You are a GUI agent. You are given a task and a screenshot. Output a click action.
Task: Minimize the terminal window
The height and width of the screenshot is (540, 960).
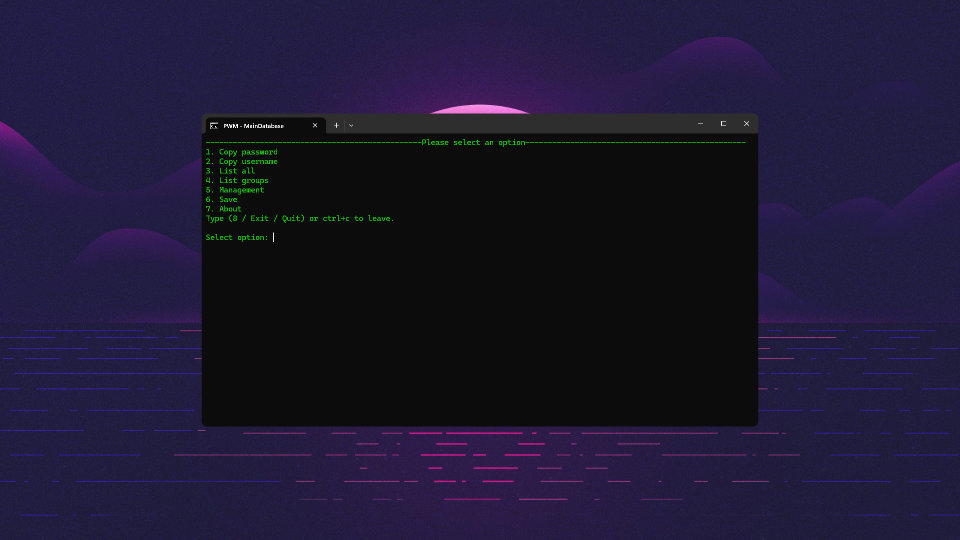(x=700, y=124)
